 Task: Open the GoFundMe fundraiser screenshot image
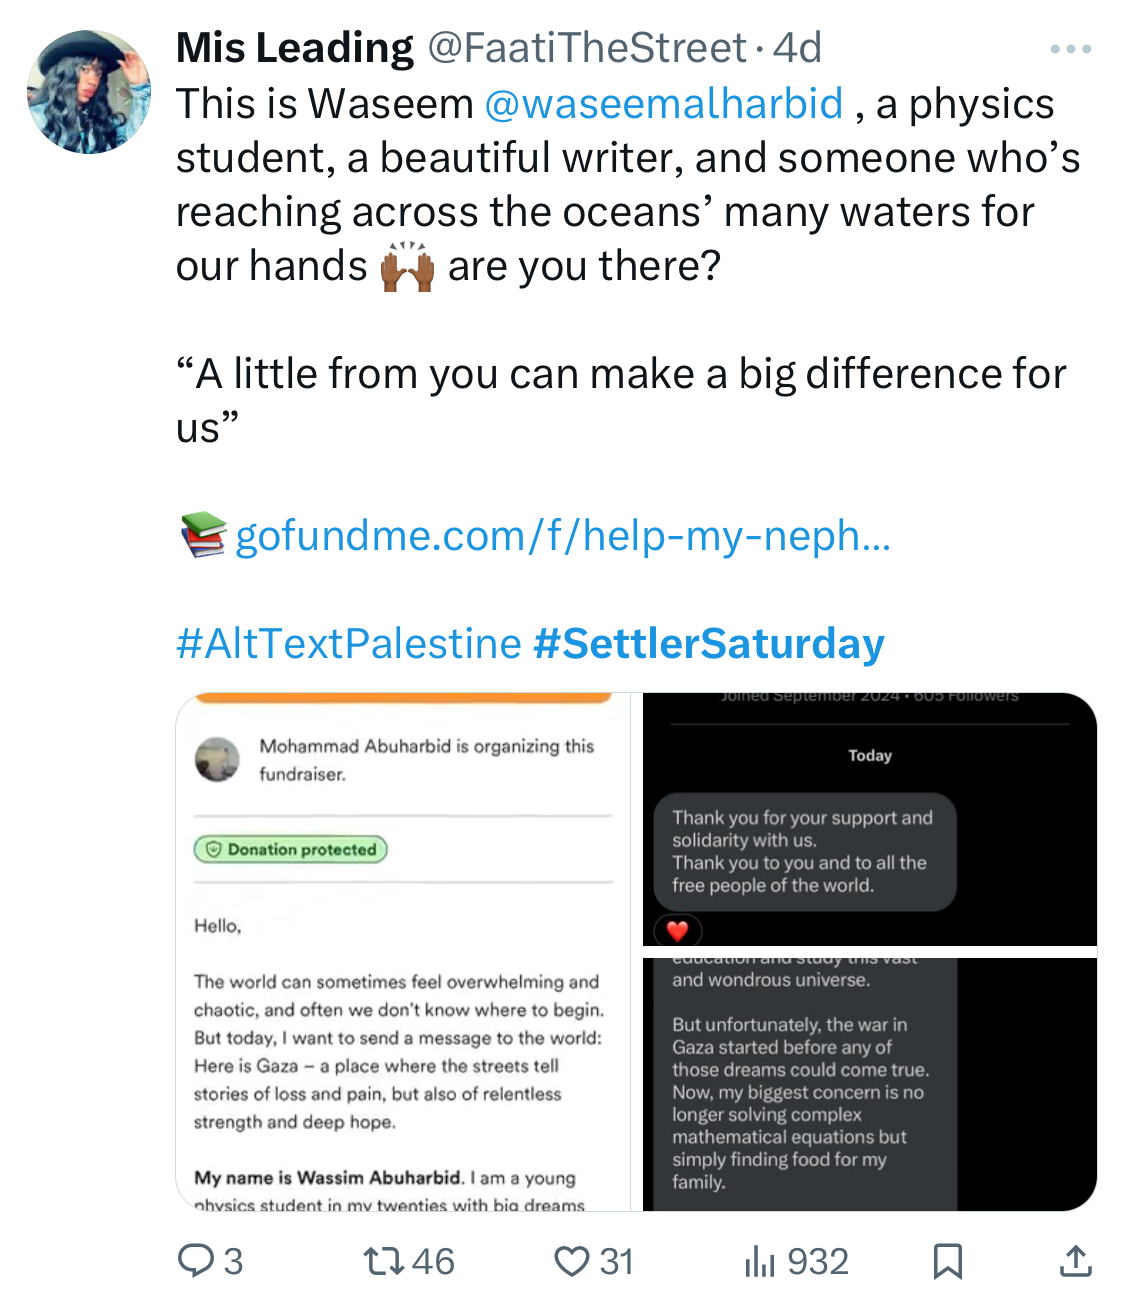(x=403, y=951)
